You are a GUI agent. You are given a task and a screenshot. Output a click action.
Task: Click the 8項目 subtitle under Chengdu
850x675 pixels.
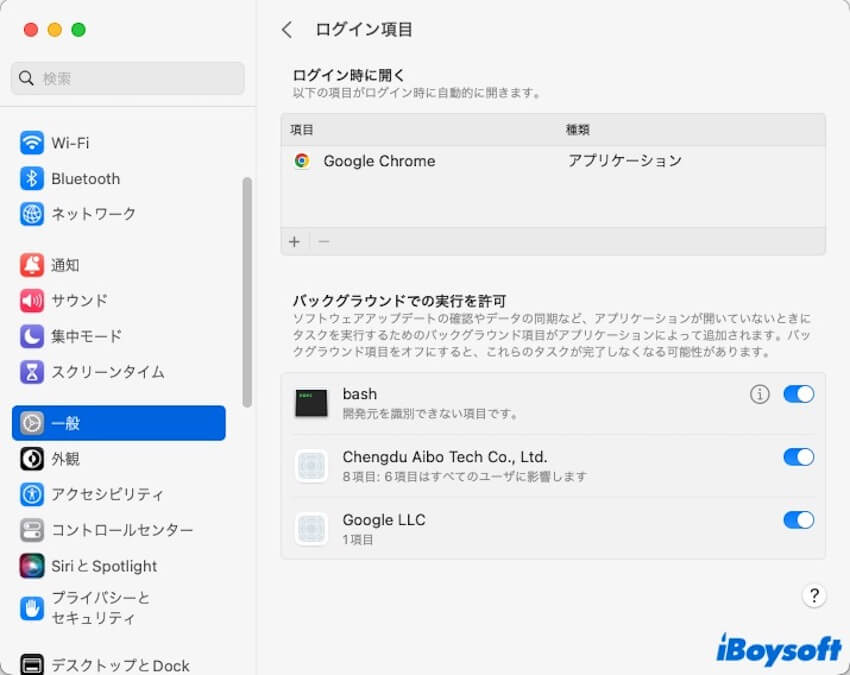click(x=465, y=477)
